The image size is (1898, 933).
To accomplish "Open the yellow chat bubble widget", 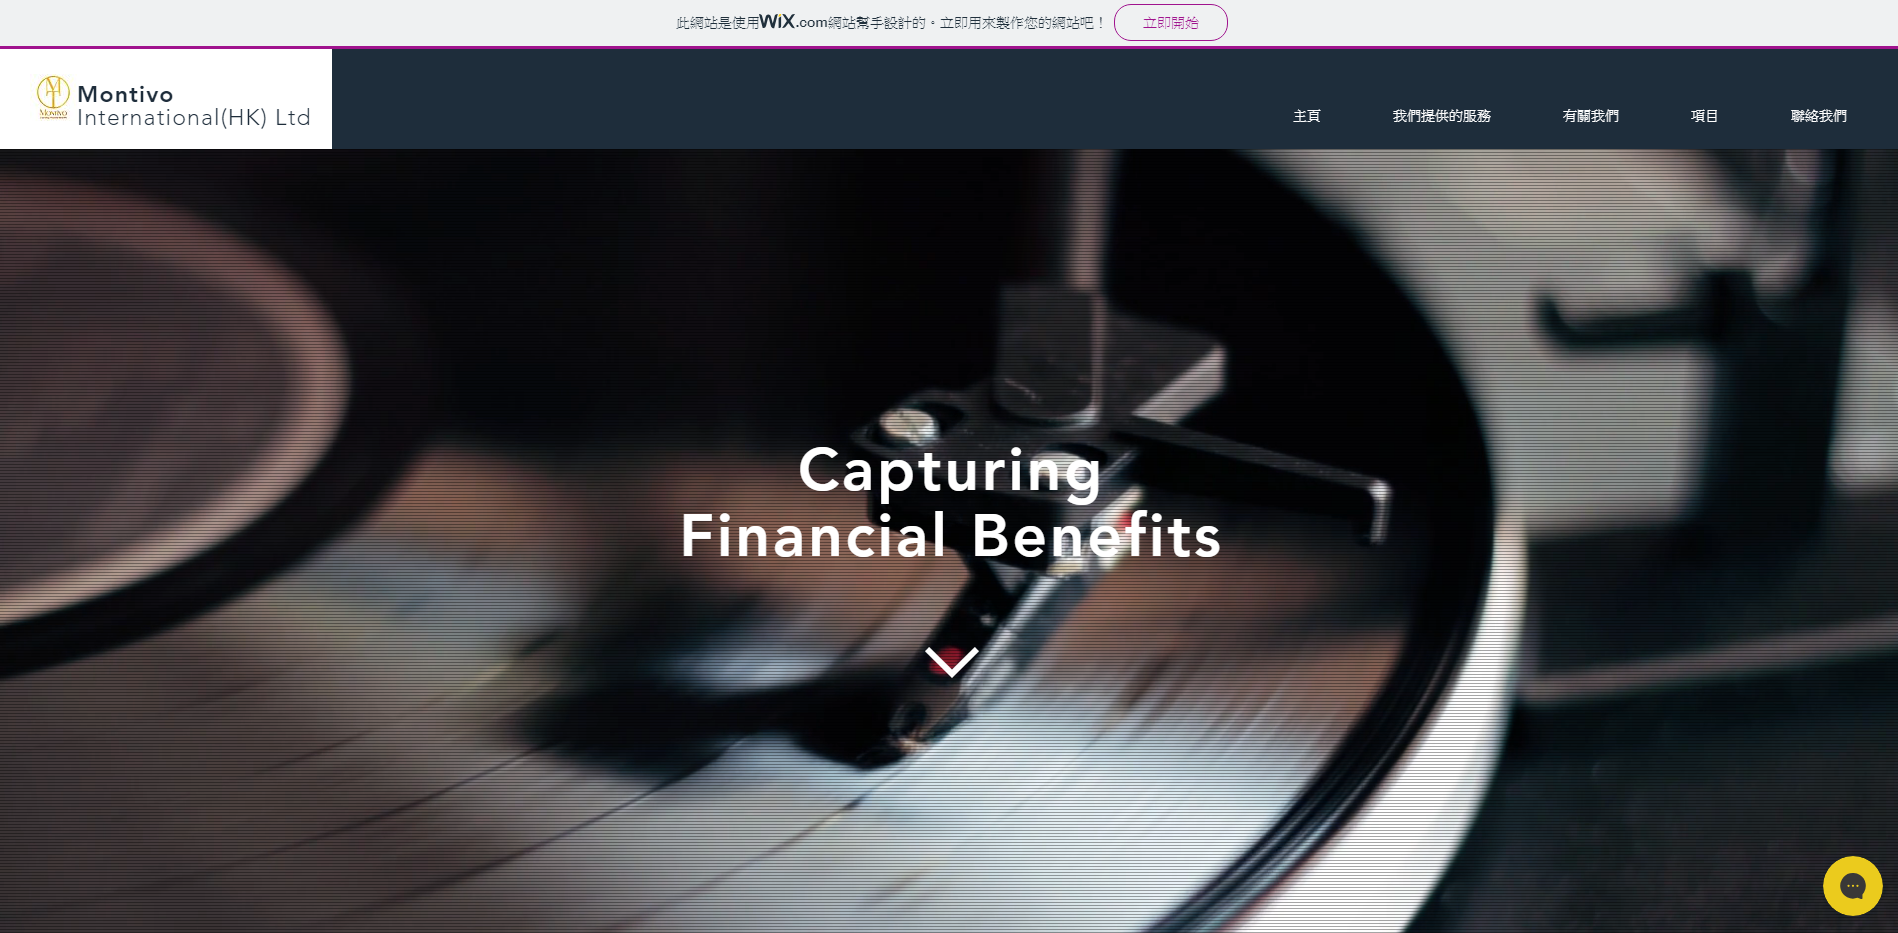I will [1852, 886].
